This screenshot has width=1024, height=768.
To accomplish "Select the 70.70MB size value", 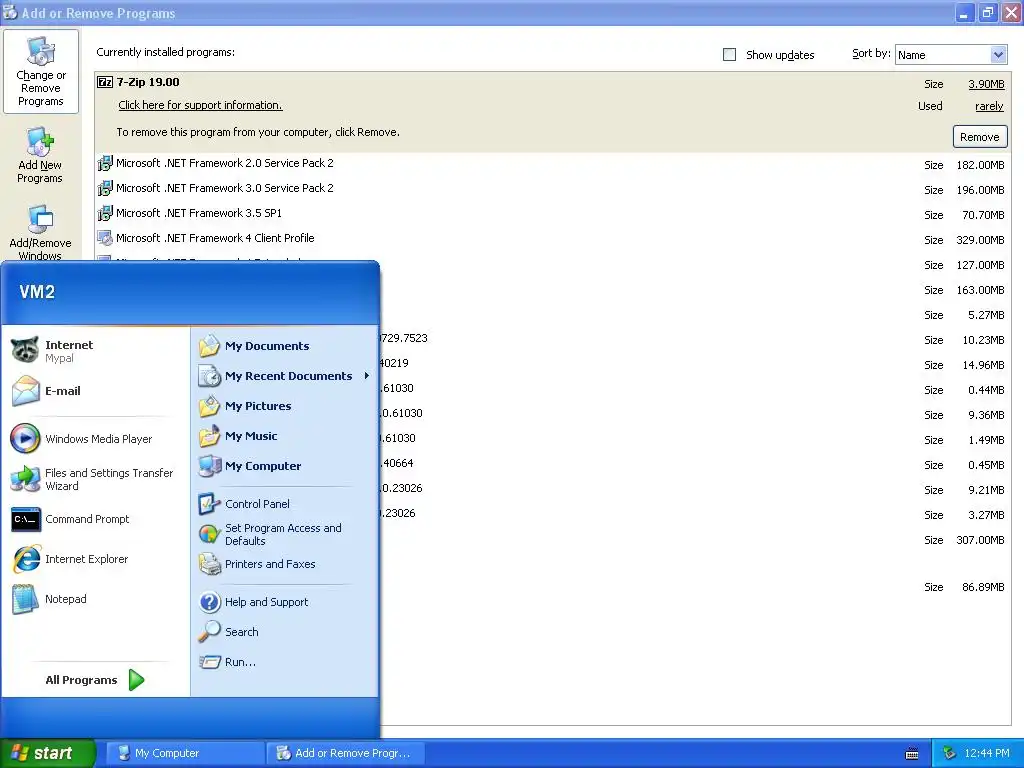I will [983, 215].
